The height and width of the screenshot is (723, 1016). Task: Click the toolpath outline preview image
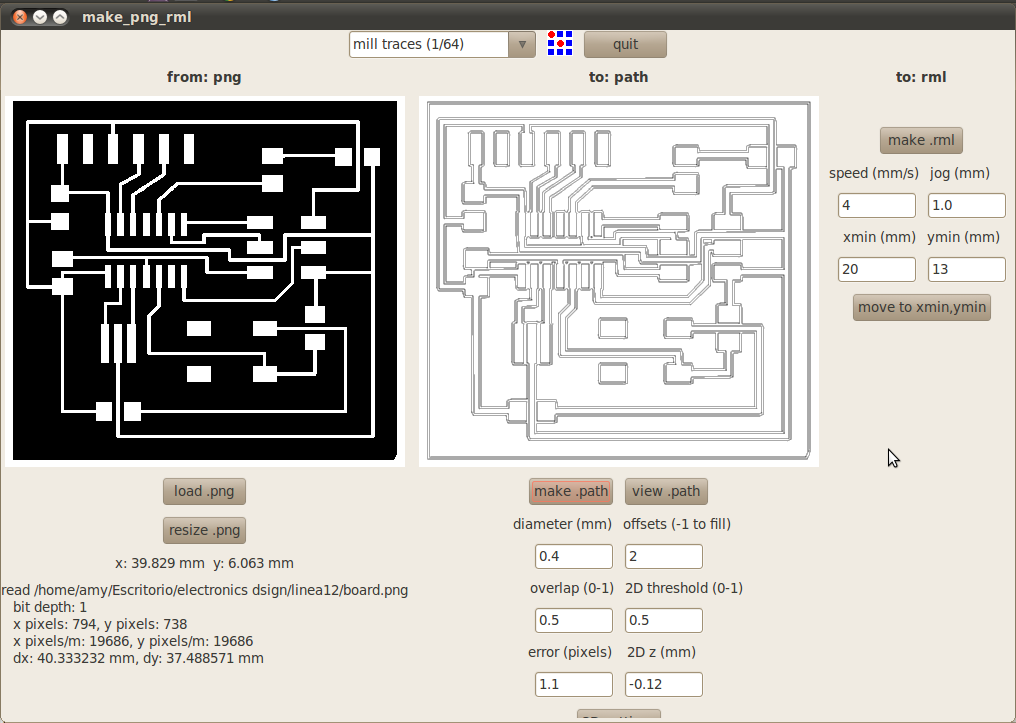click(618, 281)
